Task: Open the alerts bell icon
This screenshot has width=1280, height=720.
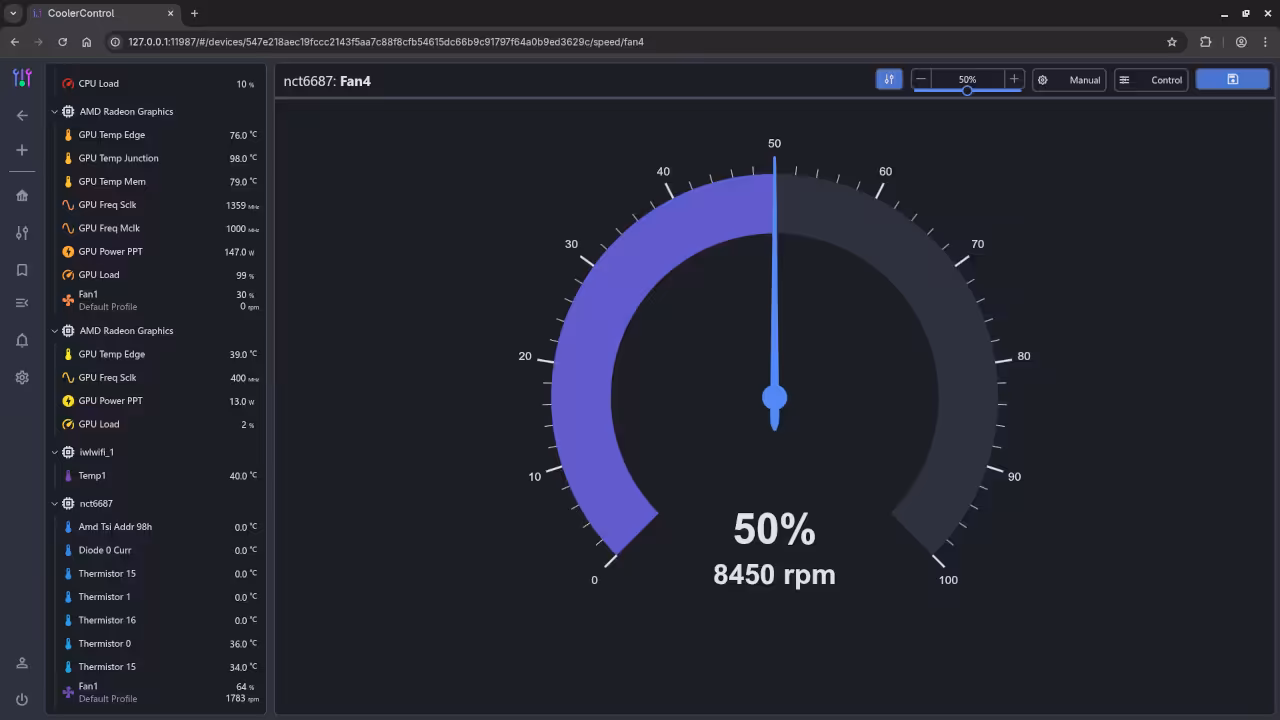Action: (22, 341)
